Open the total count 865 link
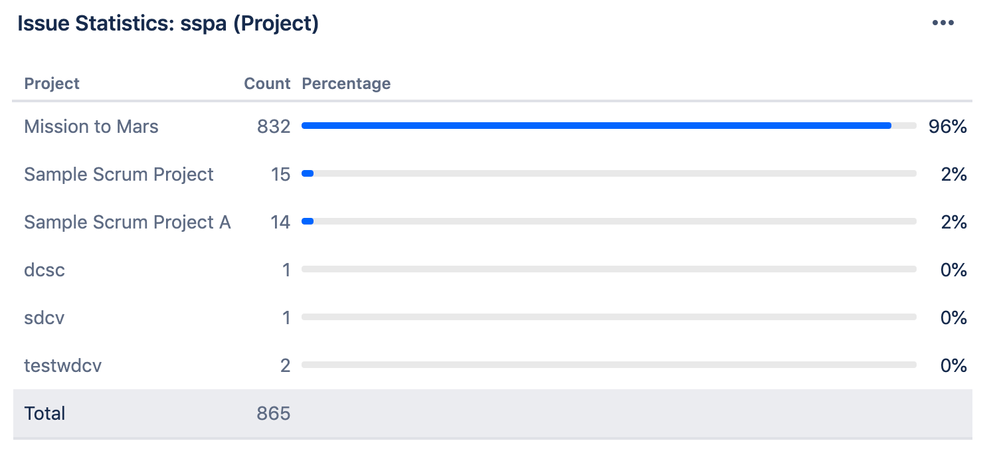The height and width of the screenshot is (461, 999). click(273, 414)
